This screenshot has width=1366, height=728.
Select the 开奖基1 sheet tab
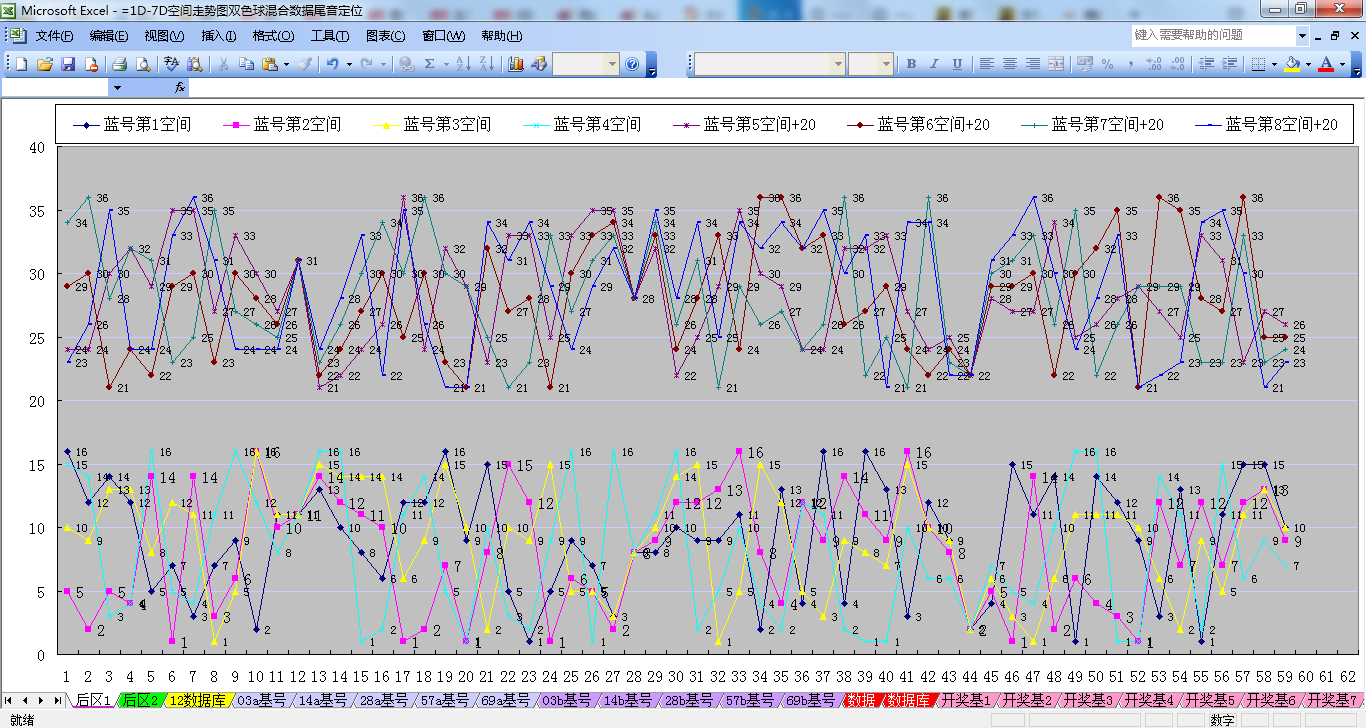tap(965, 700)
